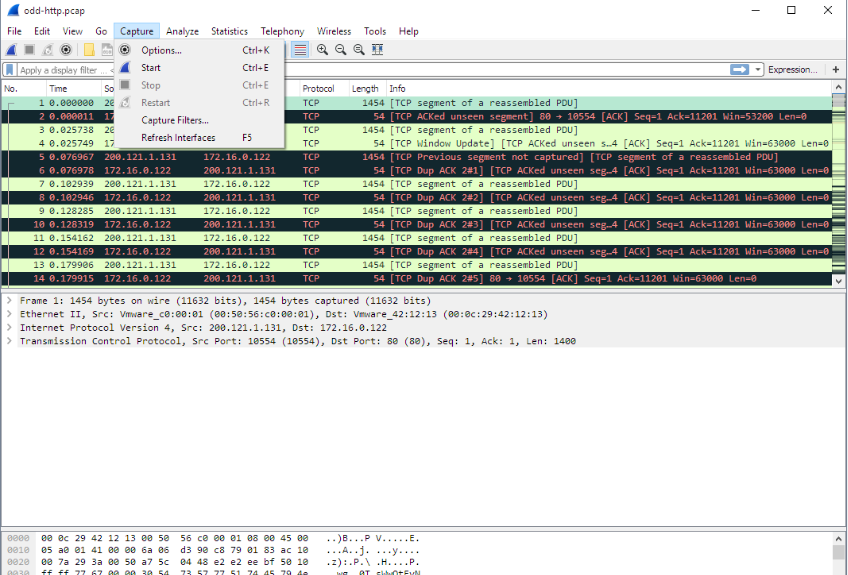This screenshot has width=848, height=575.
Task: Open the Tools menu
Action: (375, 31)
